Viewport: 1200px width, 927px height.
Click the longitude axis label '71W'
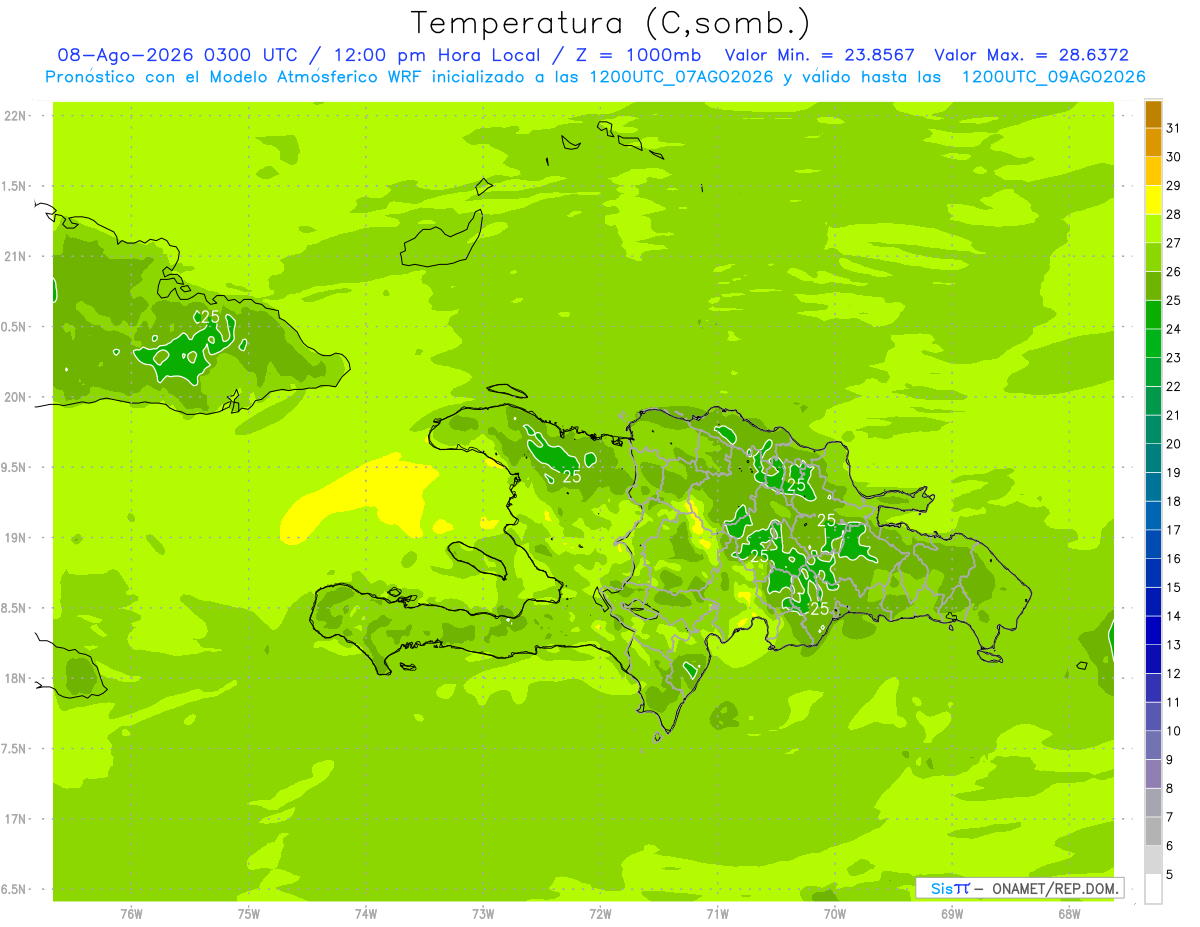click(x=717, y=914)
